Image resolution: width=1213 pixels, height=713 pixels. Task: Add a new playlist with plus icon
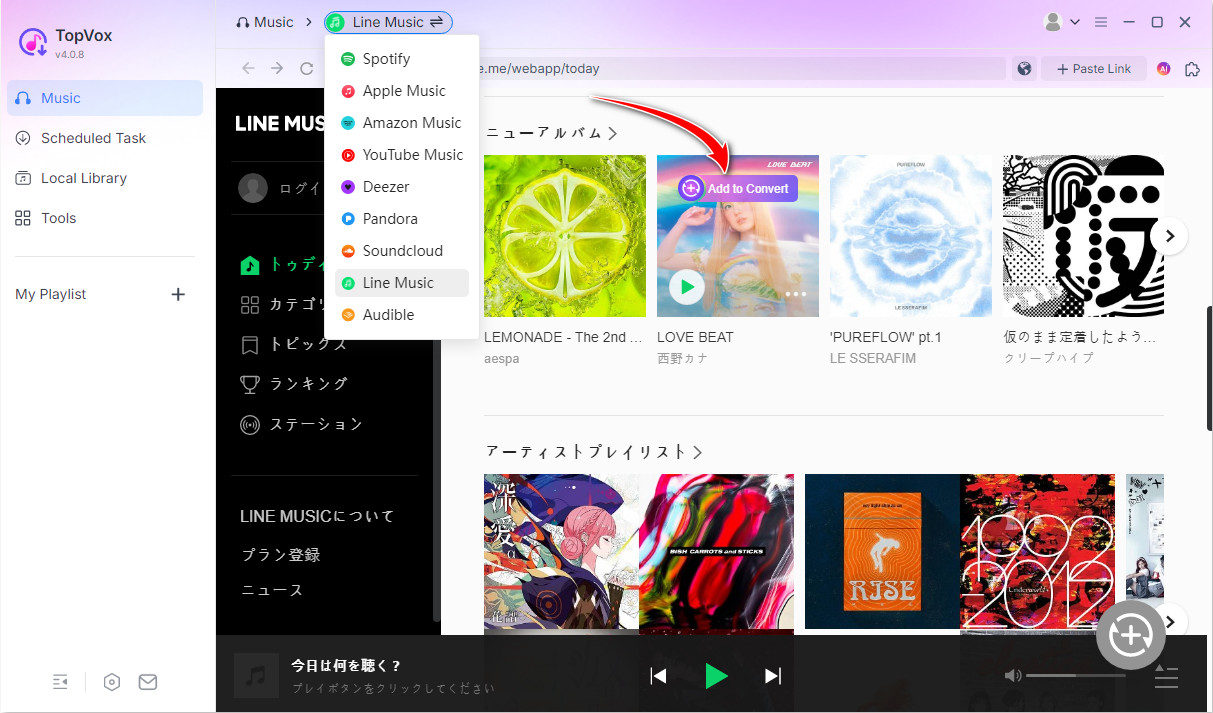[178, 294]
